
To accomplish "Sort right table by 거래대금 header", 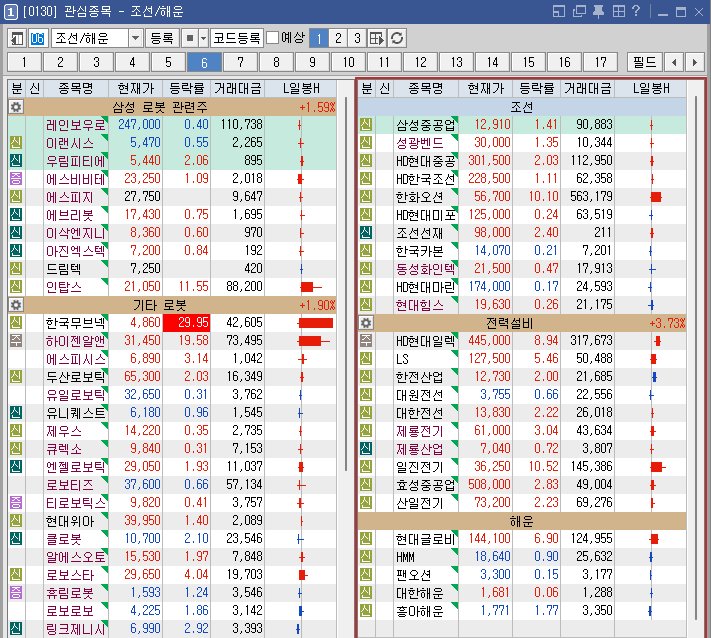I will (x=588, y=88).
